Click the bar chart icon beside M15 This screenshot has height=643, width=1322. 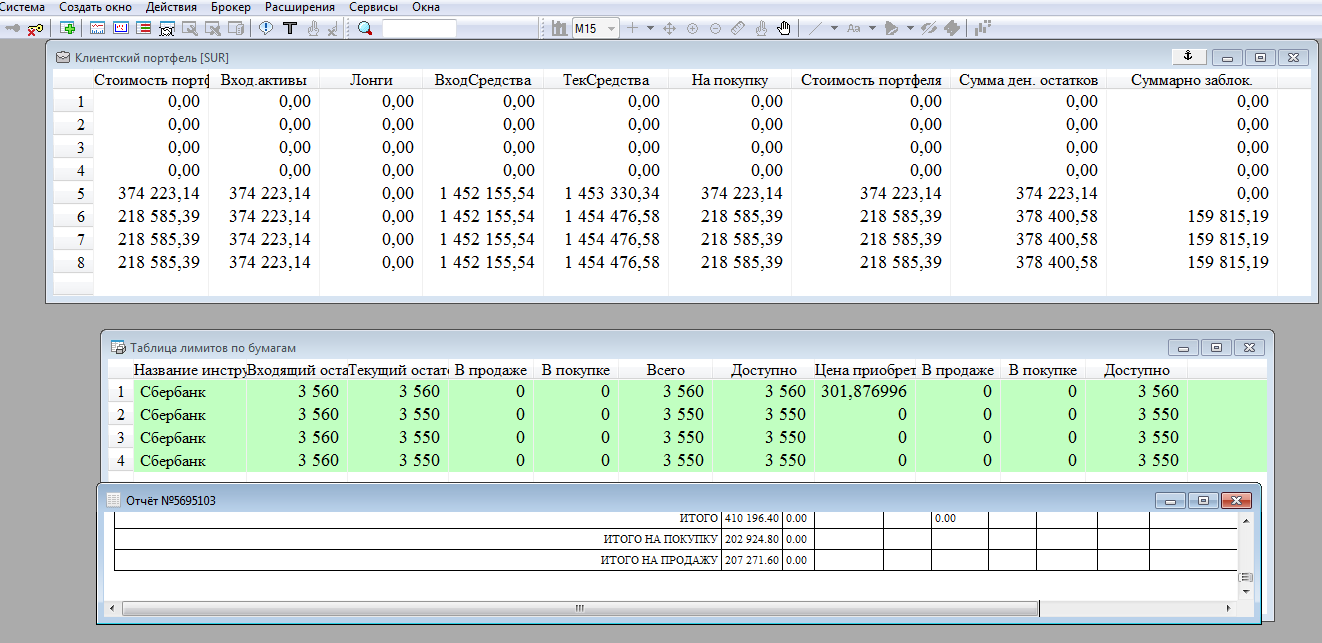pyautogui.click(x=558, y=28)
